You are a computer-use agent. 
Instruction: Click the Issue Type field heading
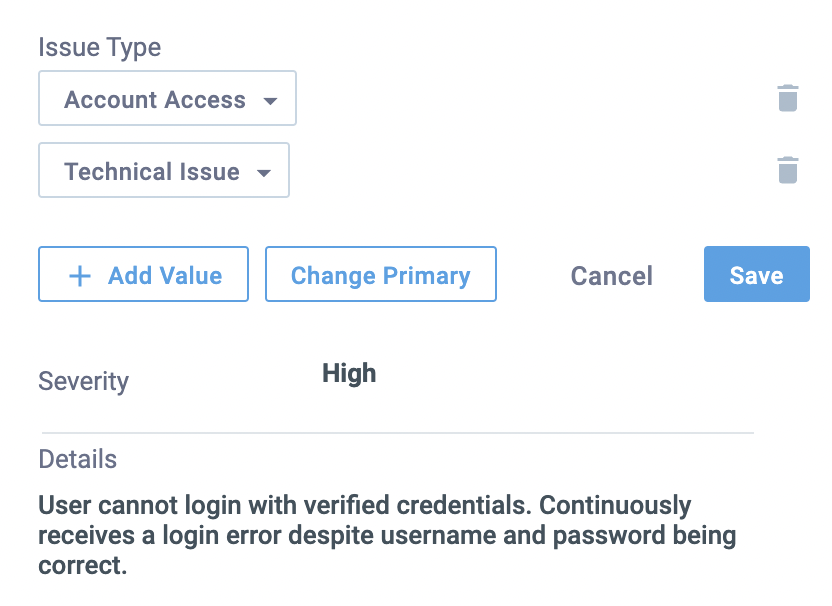pyautogui.click(x=99, y=48)
